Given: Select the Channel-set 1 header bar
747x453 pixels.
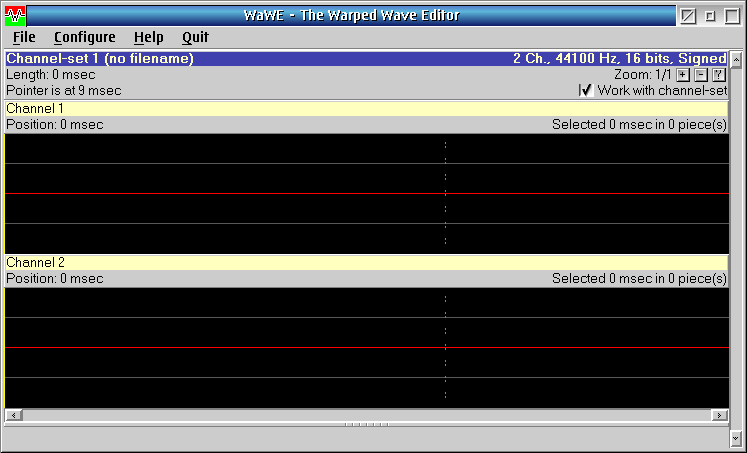Looking at the screenshot, I should pyautogui.click(x=366, y=59).
